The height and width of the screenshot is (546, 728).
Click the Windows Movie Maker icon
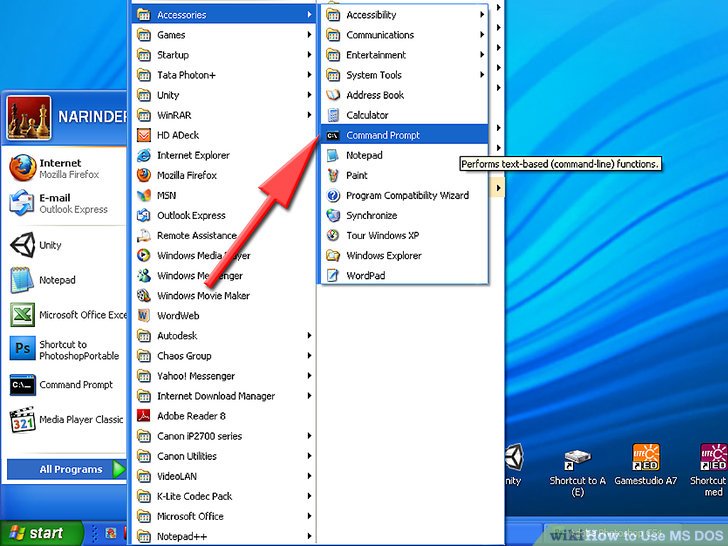144,295
